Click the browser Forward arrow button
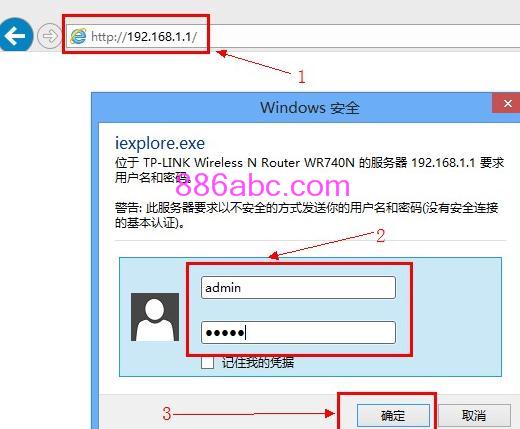 [x=49, y=36]
